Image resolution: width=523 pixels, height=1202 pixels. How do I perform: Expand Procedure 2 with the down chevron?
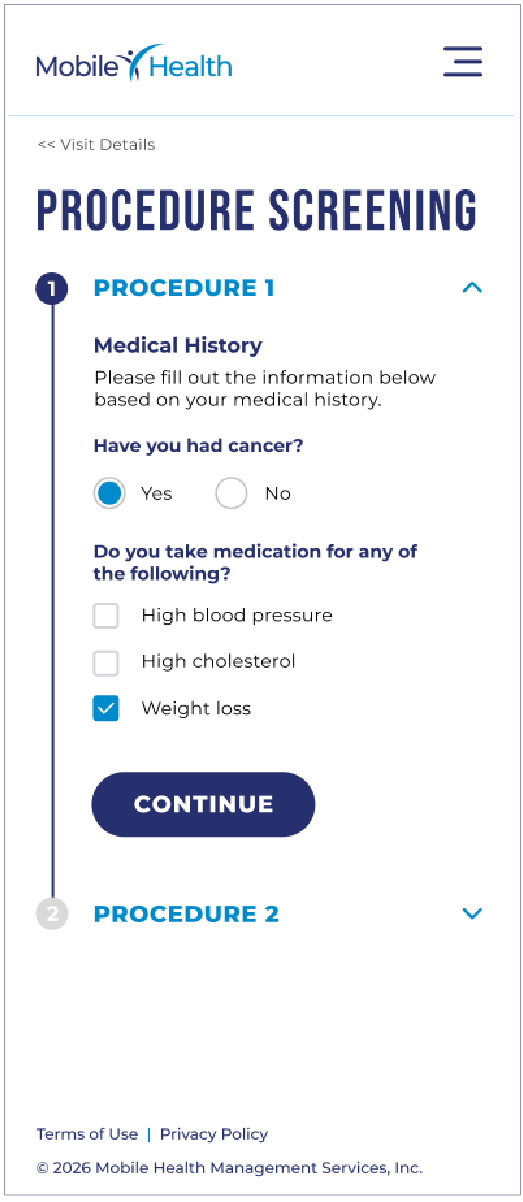tap(472, 913)
